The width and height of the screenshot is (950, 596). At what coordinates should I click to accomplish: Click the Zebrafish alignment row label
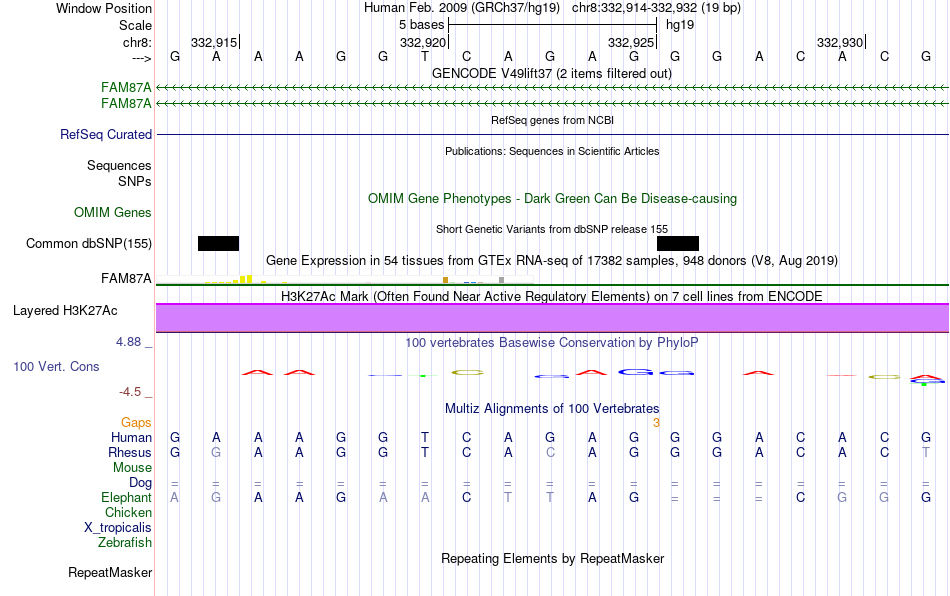pos(125,543)
